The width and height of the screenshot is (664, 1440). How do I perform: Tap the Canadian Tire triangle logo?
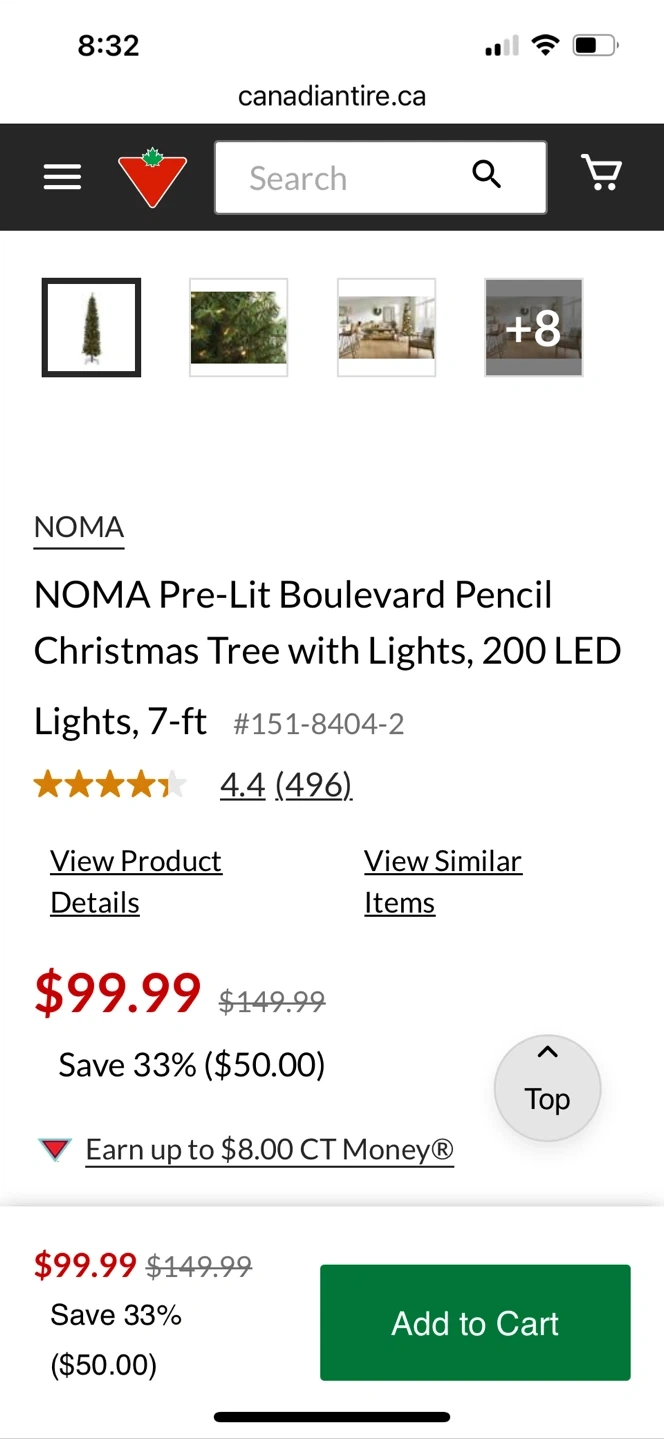[x=152, y=178]
